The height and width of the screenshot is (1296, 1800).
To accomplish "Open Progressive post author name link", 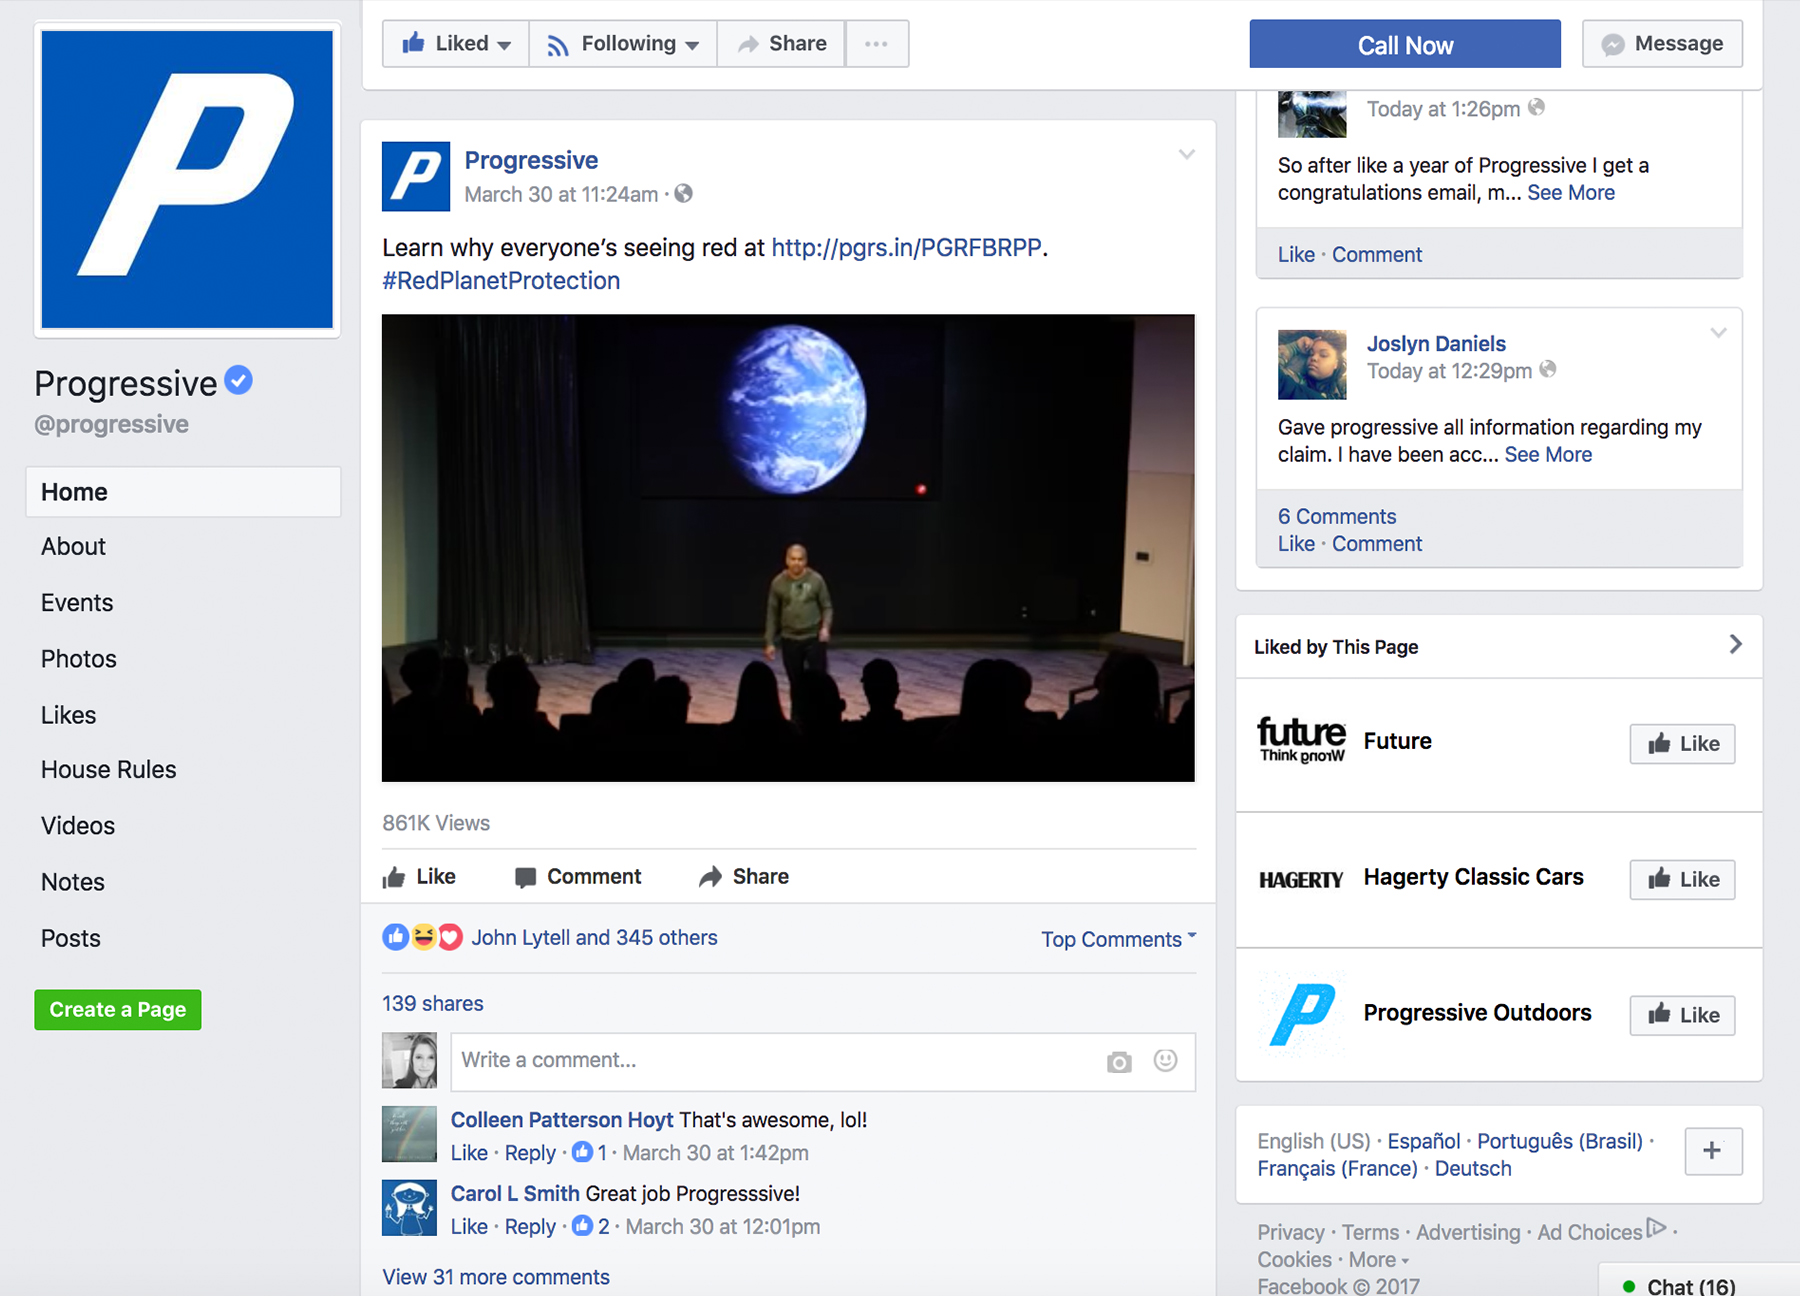I will tap(531, 160).
